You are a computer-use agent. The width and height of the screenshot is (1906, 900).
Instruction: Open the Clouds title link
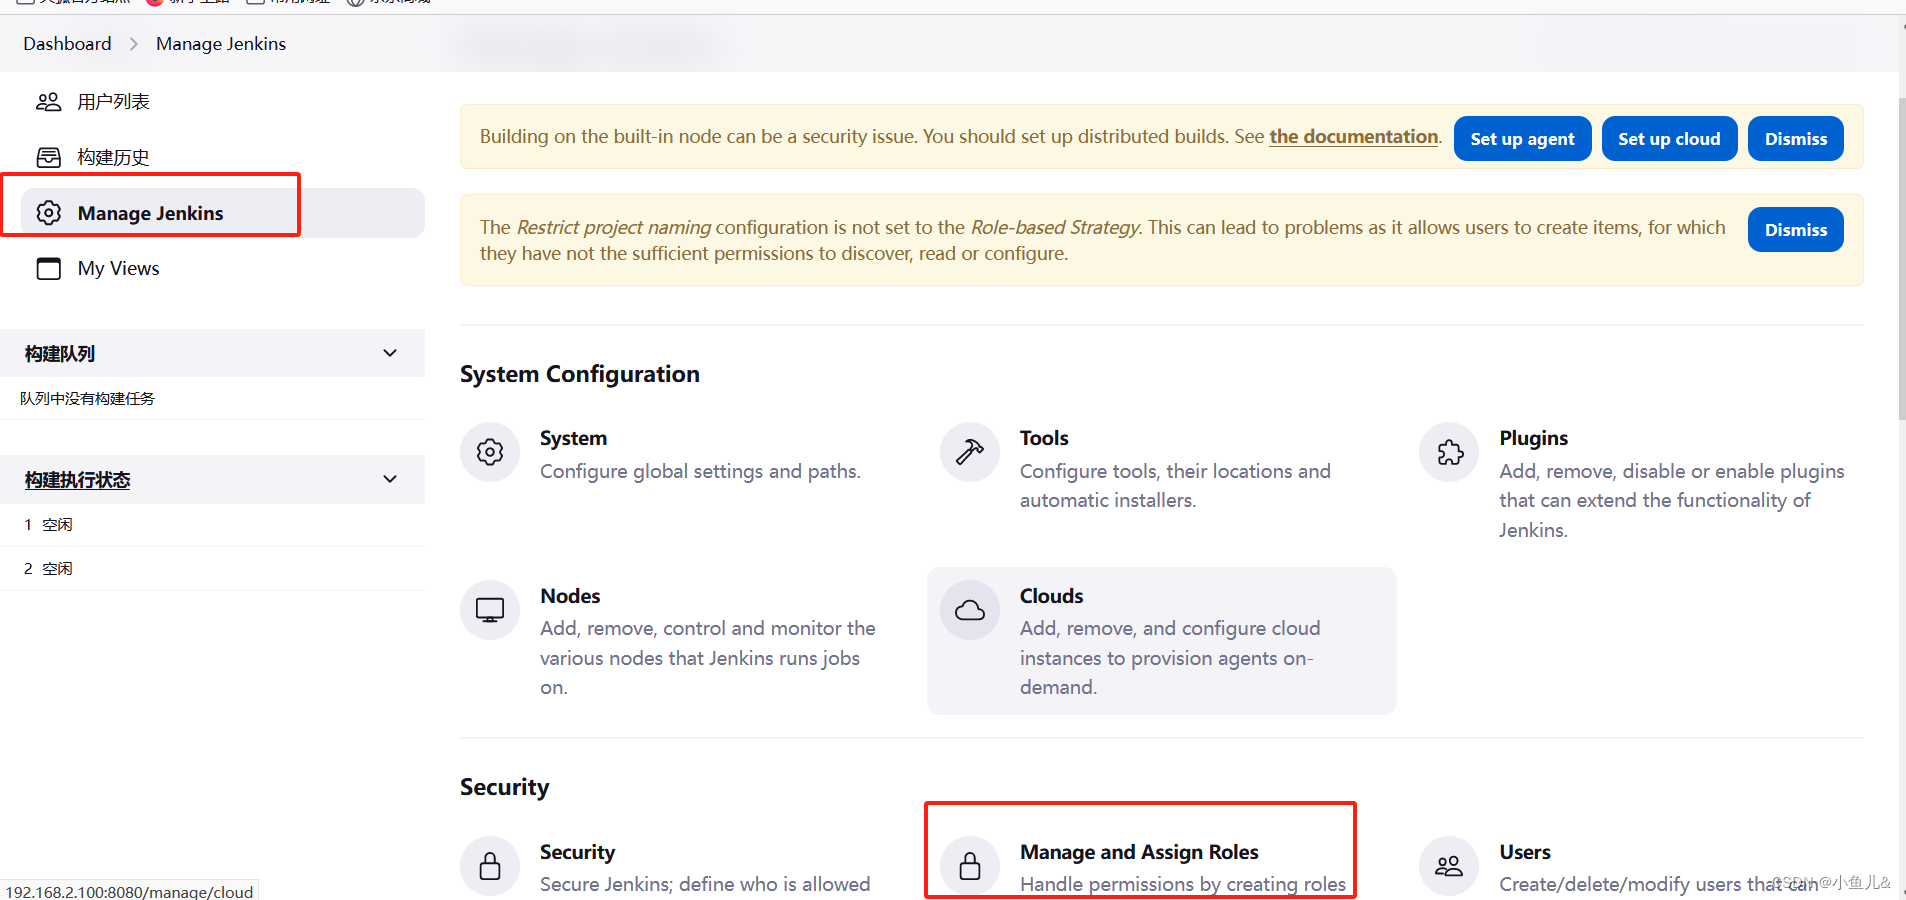pos(1051,596)
